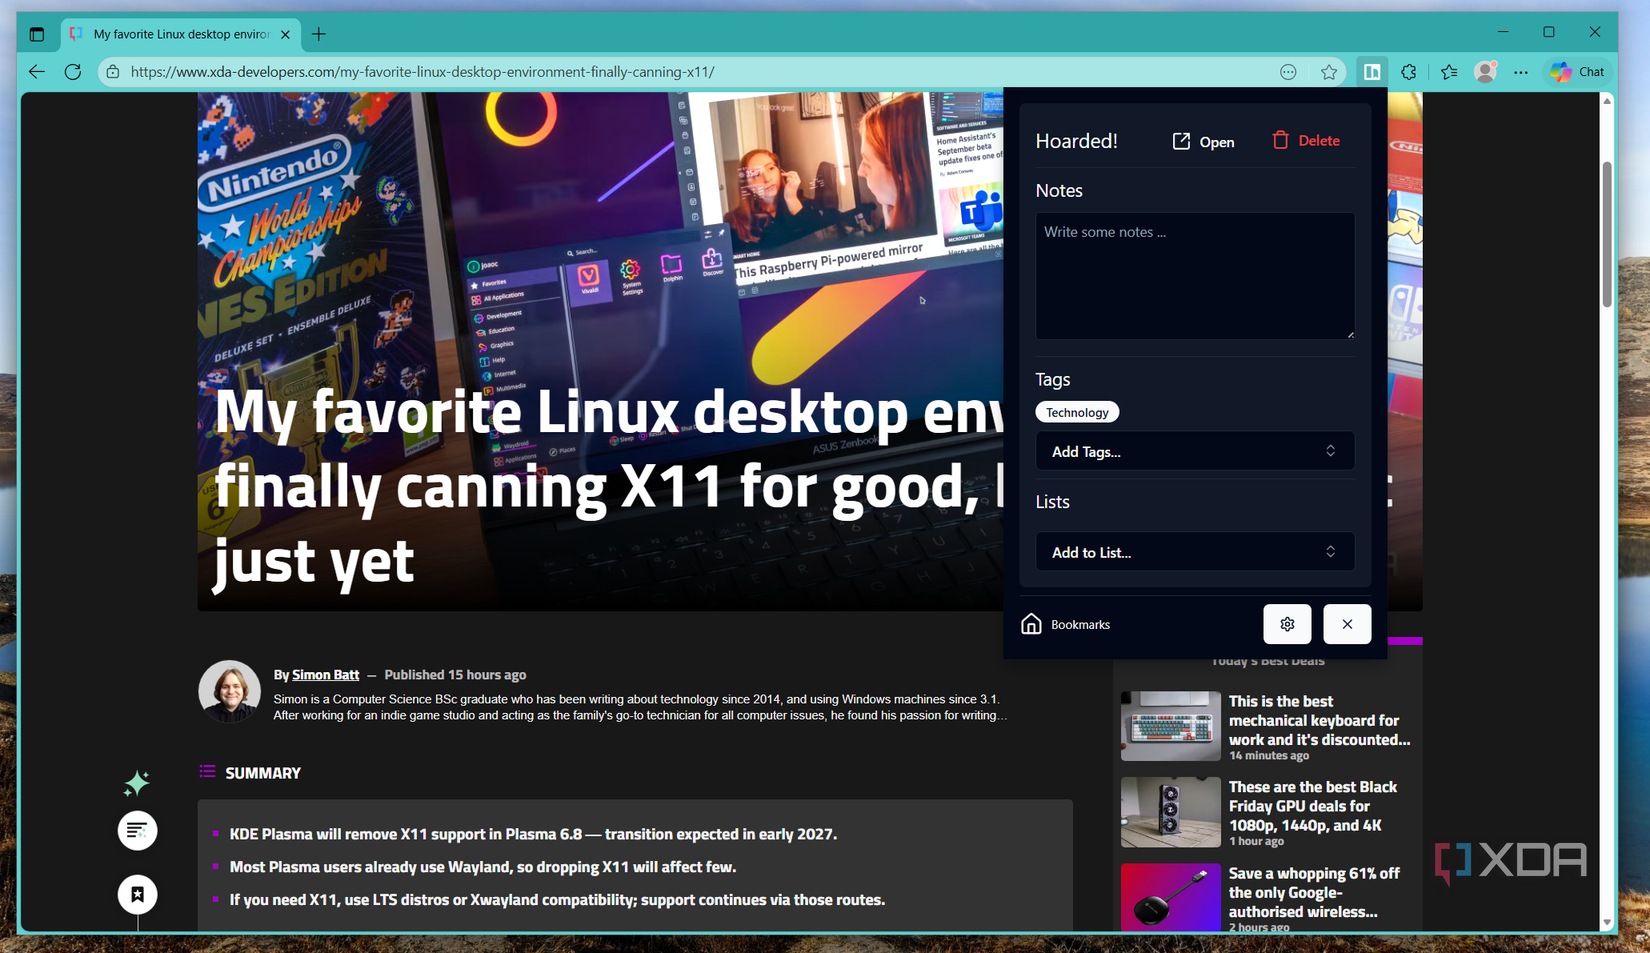Add page to favorites with the star icon
This screenshot has height=953, width=1650.
[1329, 71]
